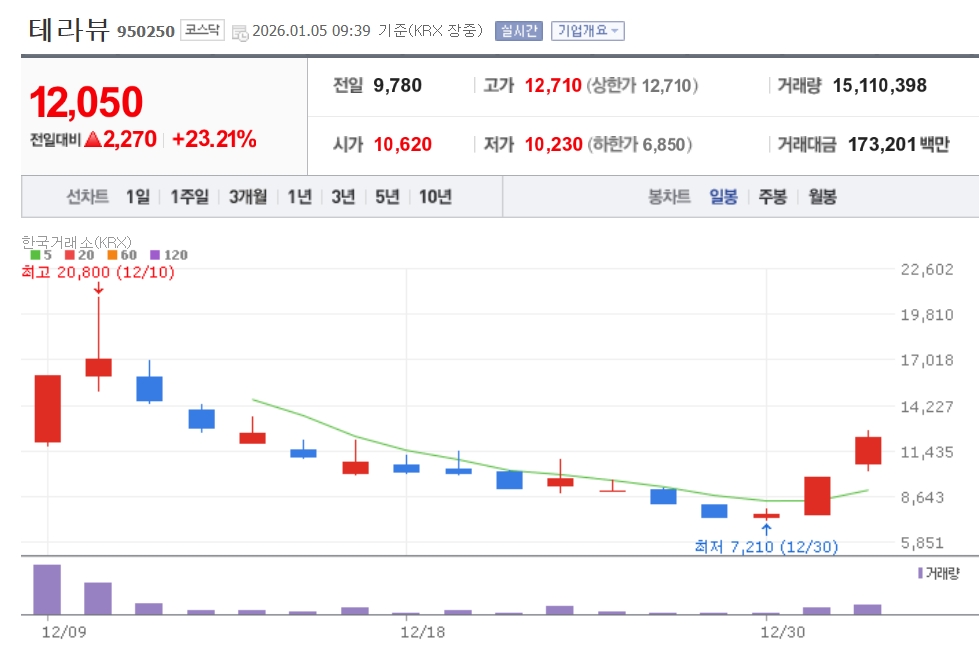Click the red up-triangle price change icon

(92, 140)
